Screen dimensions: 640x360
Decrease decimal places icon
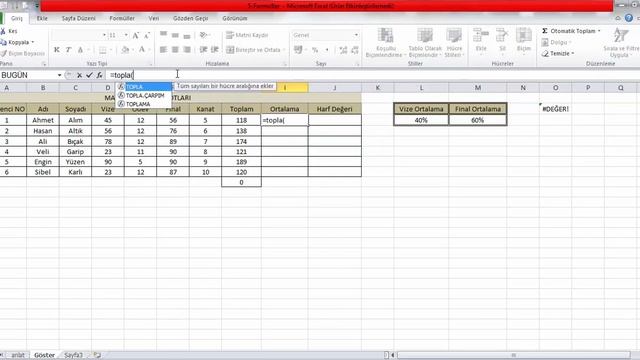[355, 50]
